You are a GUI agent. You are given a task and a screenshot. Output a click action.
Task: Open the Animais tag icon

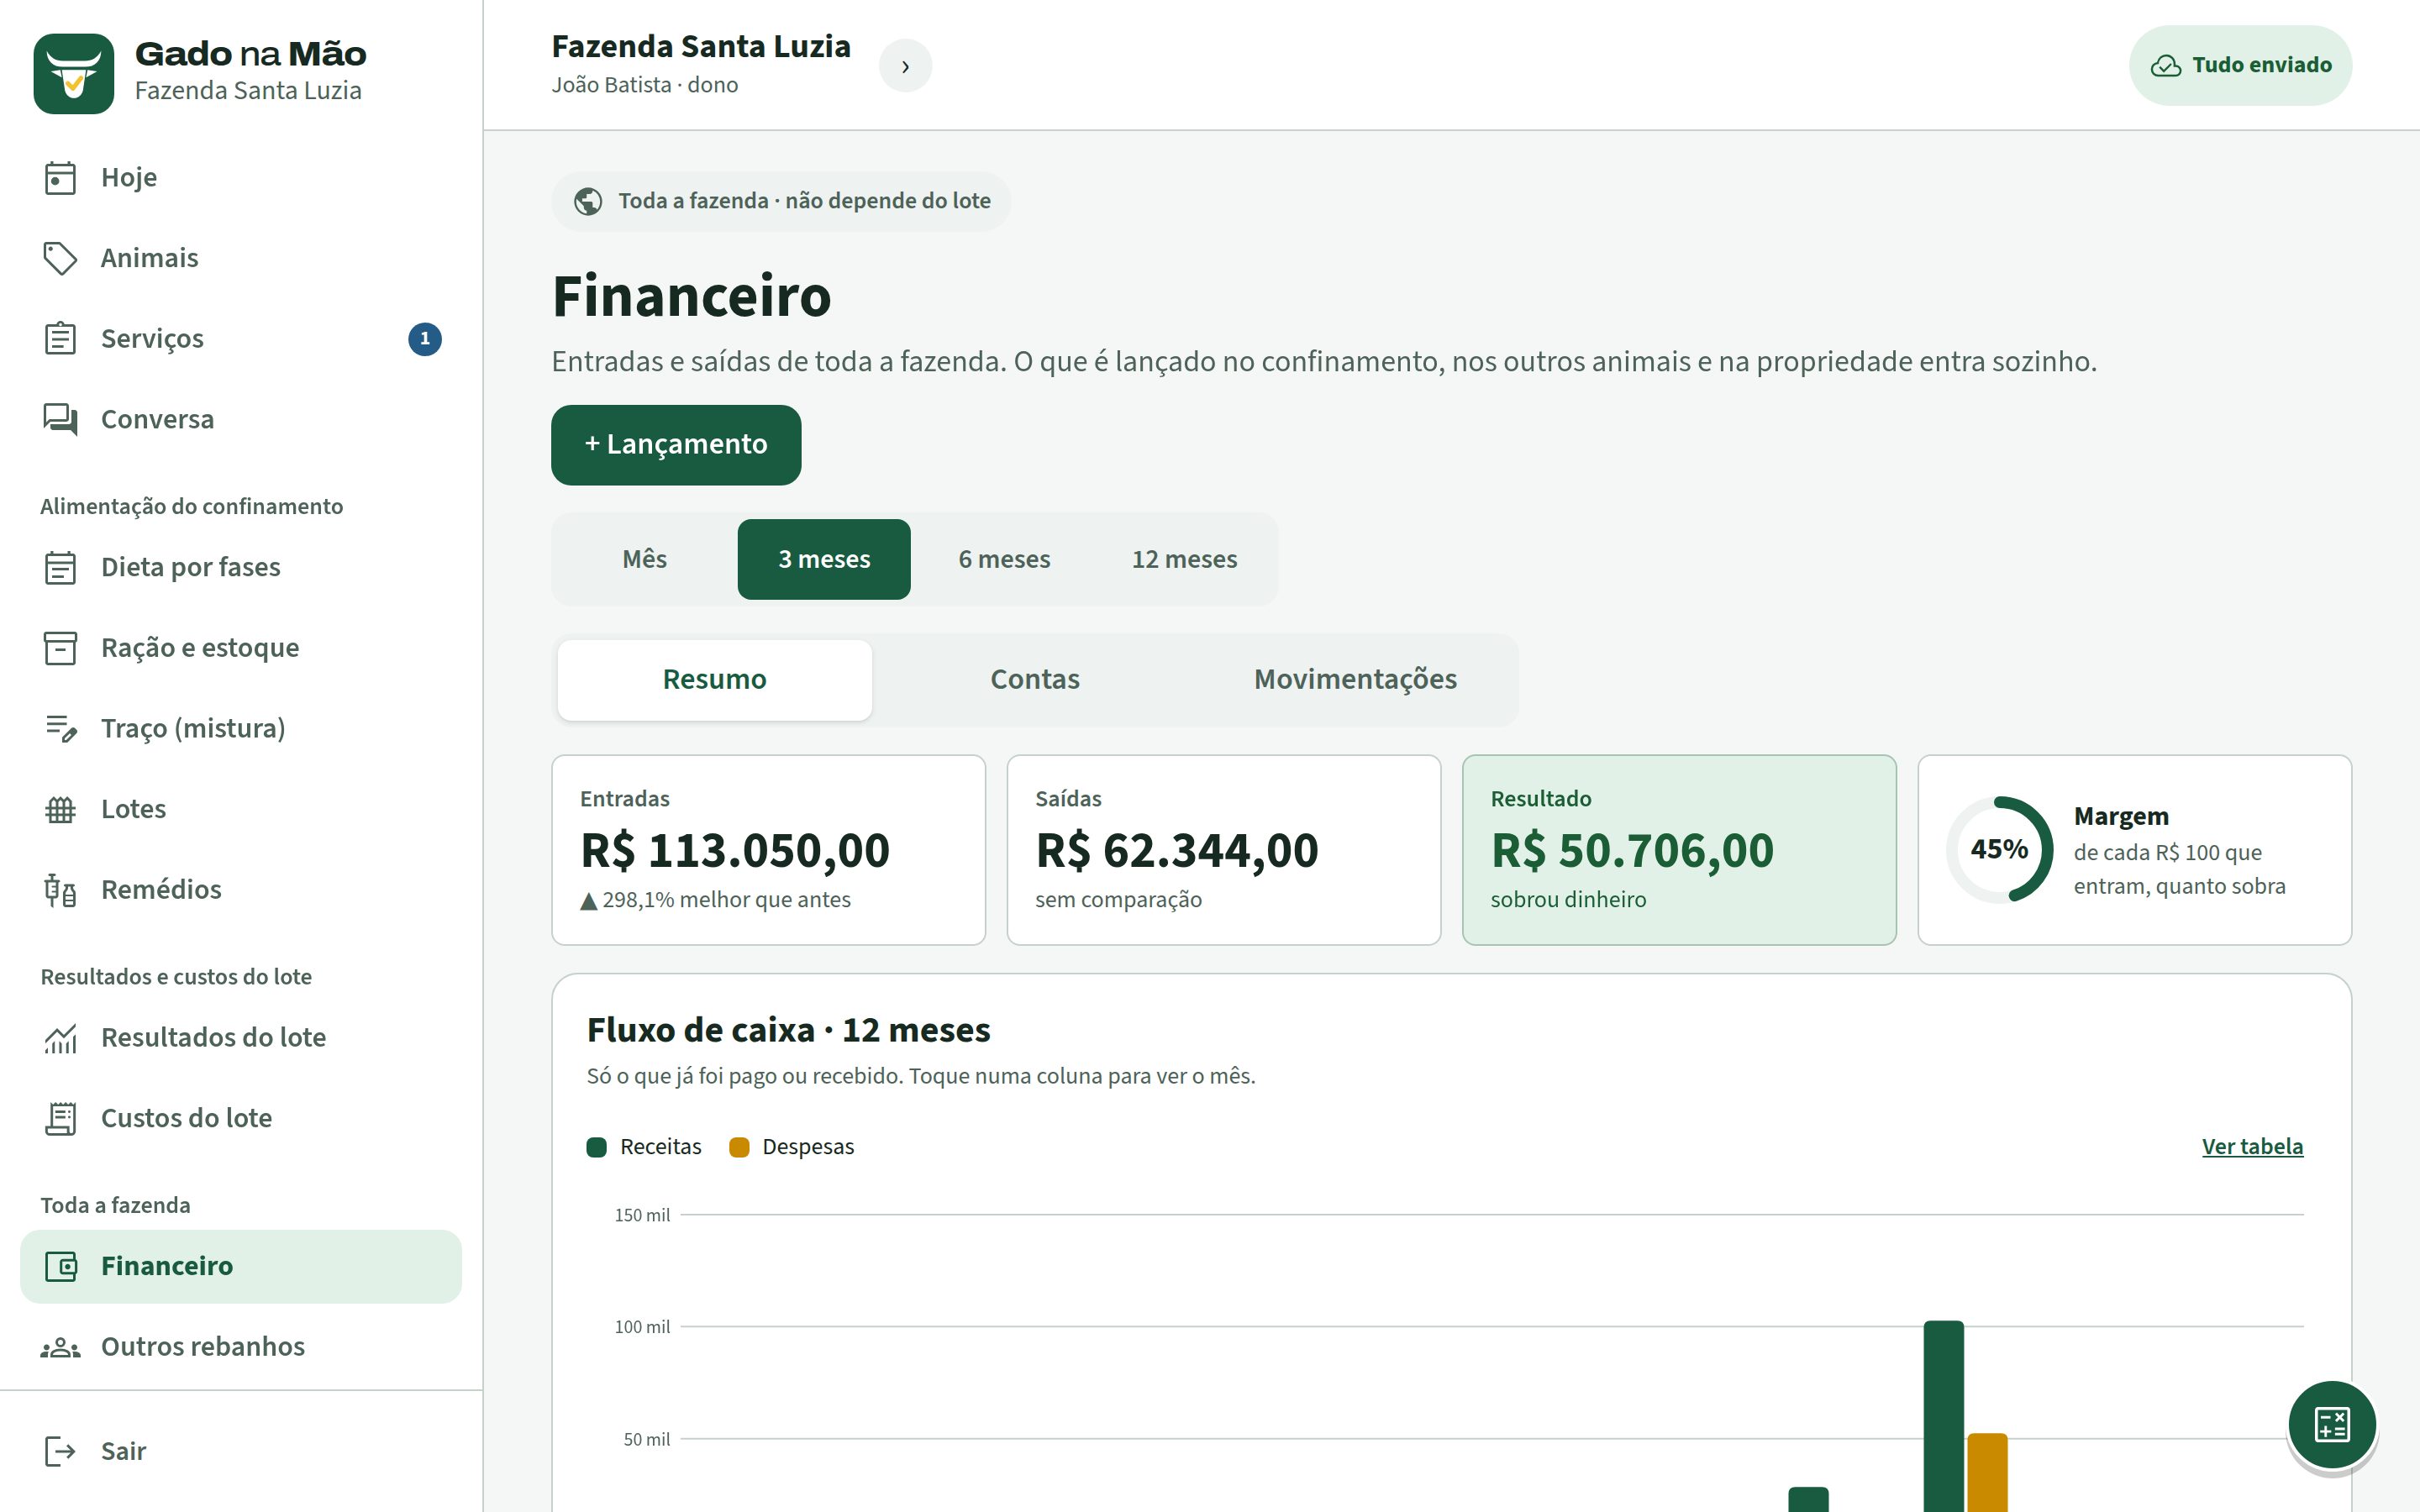click(60, 258)
